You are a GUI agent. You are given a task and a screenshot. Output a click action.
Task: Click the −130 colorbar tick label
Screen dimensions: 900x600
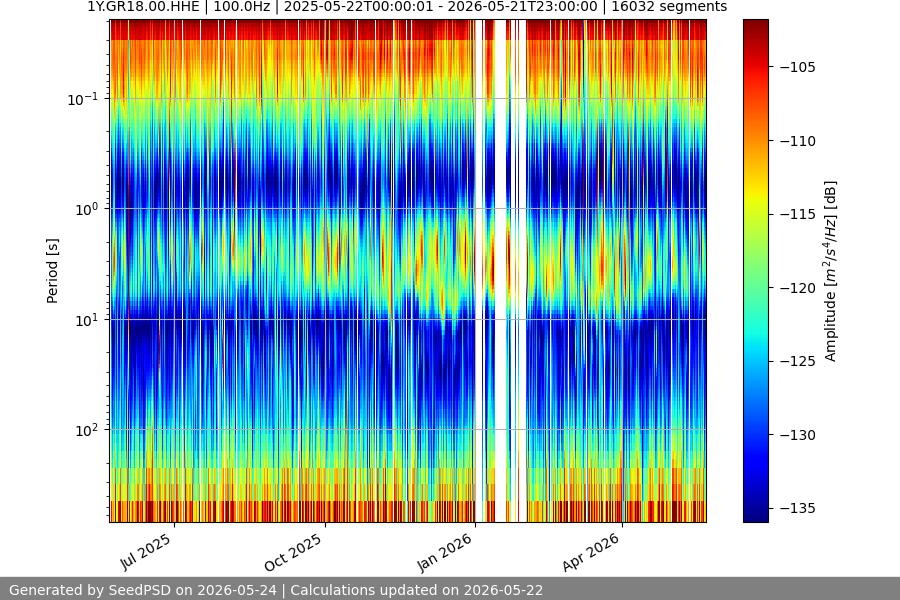(797, 435)
